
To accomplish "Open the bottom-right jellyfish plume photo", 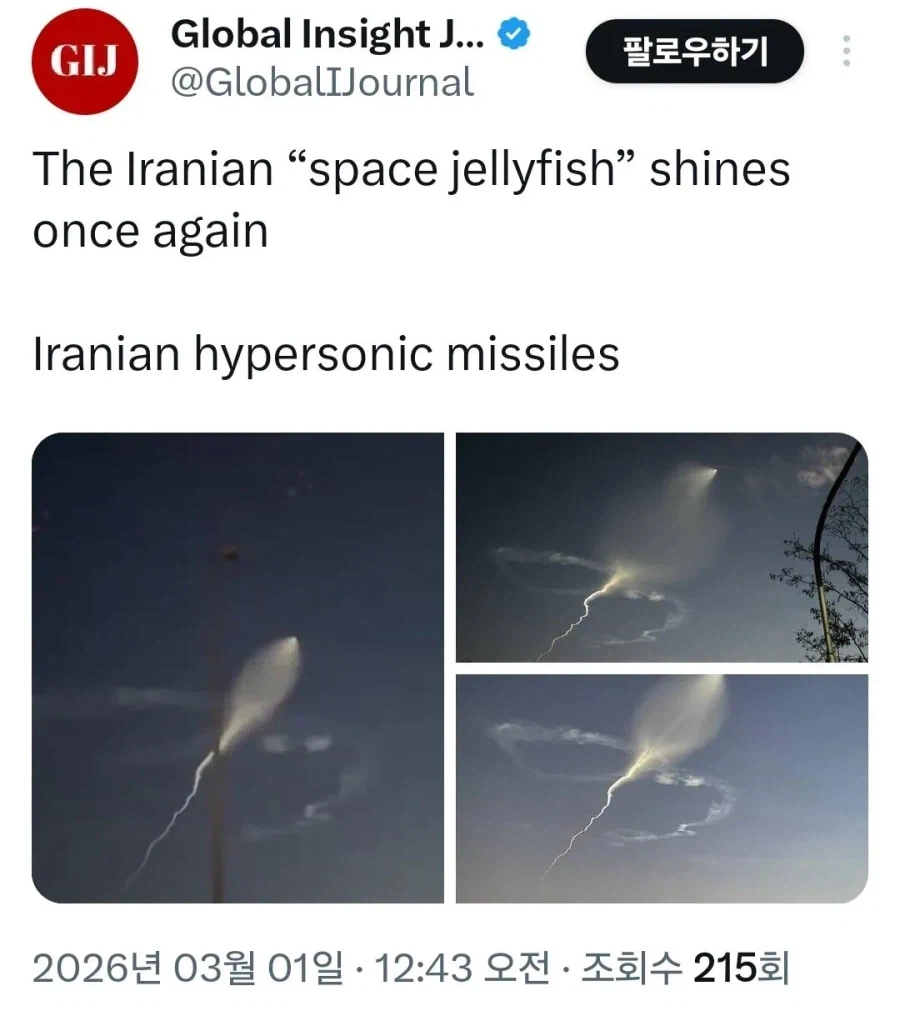I will [x=662, y=789].
